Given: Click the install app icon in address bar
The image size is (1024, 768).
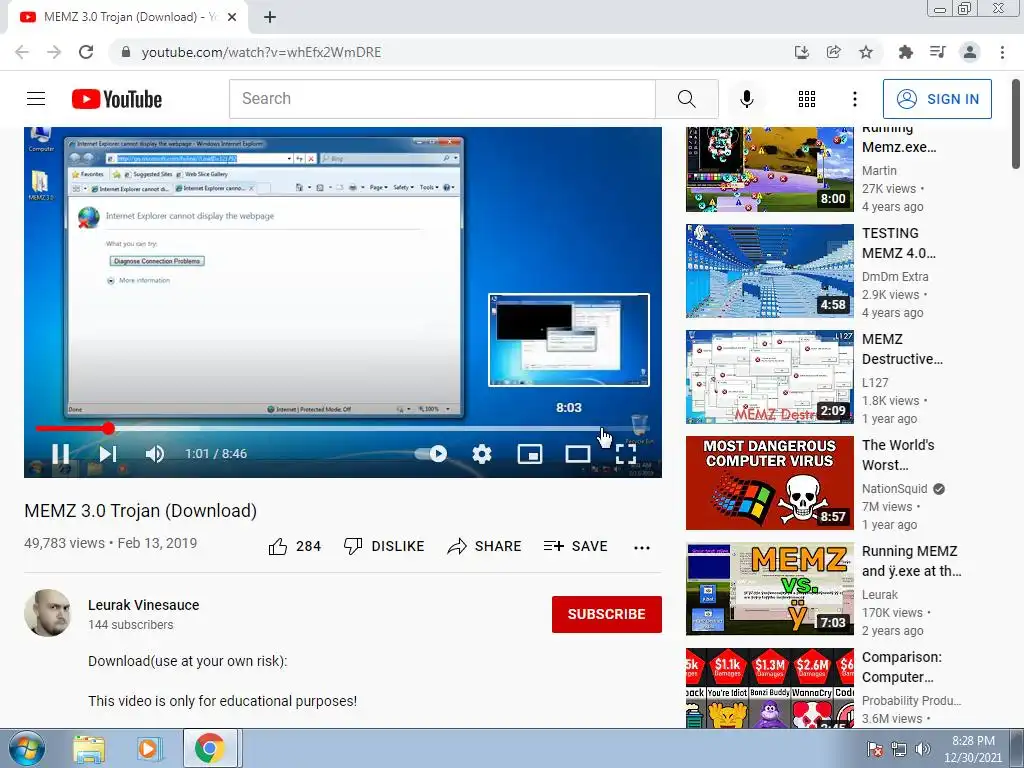Looking at the screenshot, I should point(801,52).
